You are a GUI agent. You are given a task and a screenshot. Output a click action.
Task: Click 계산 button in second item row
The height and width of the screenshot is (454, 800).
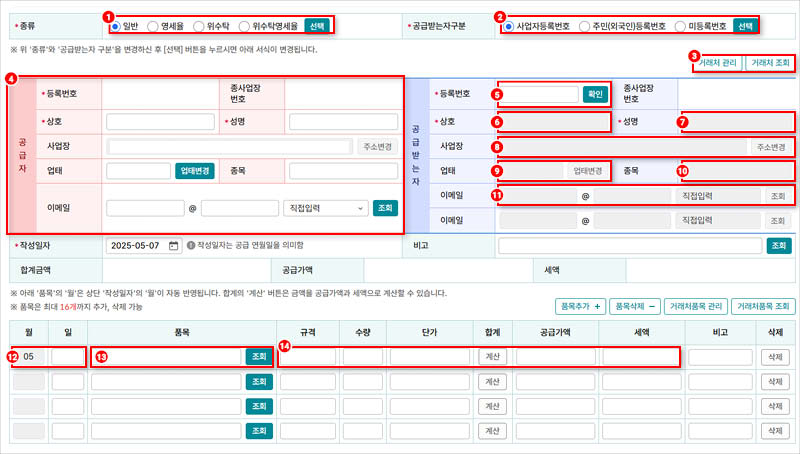click(492, 382)
